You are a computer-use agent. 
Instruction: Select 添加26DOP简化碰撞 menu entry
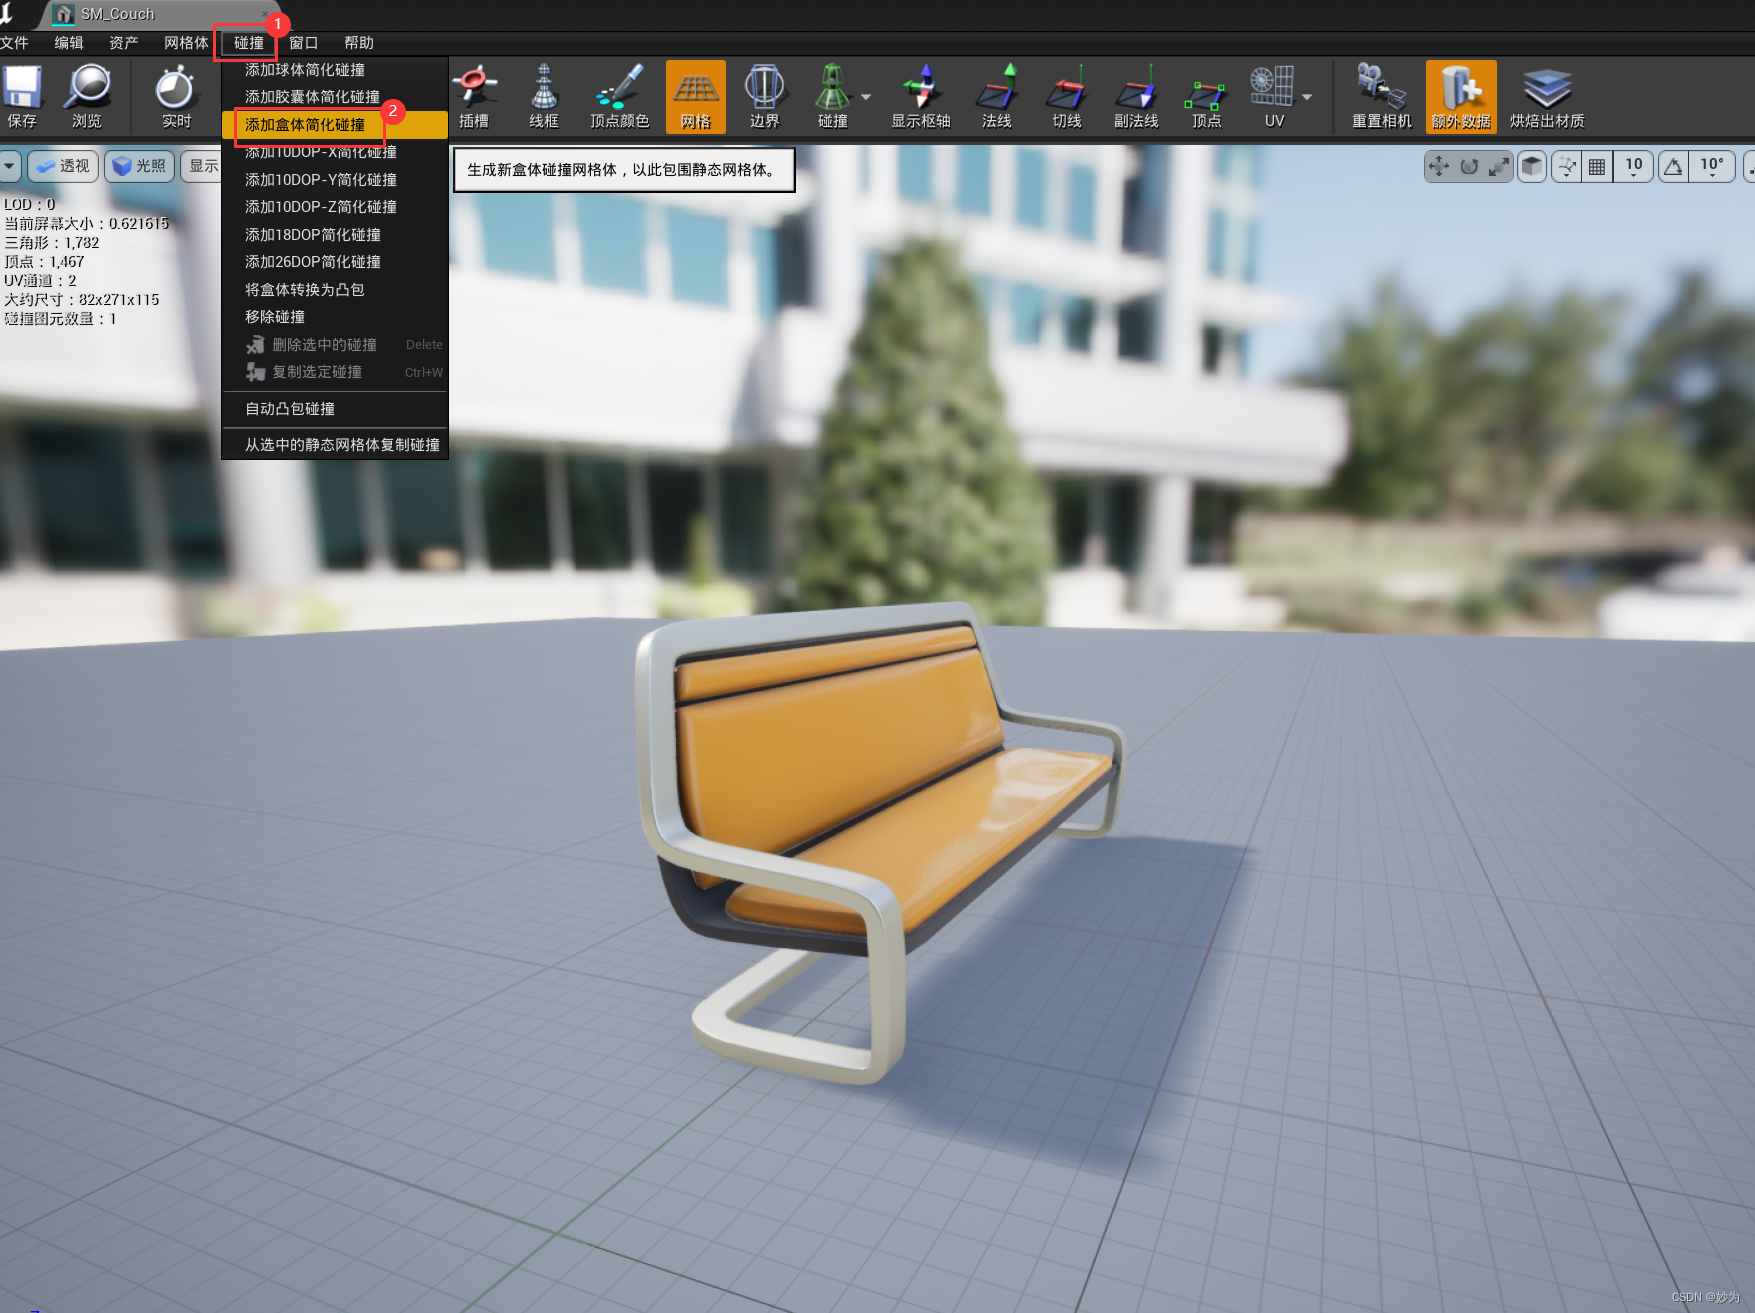point(335,262)
